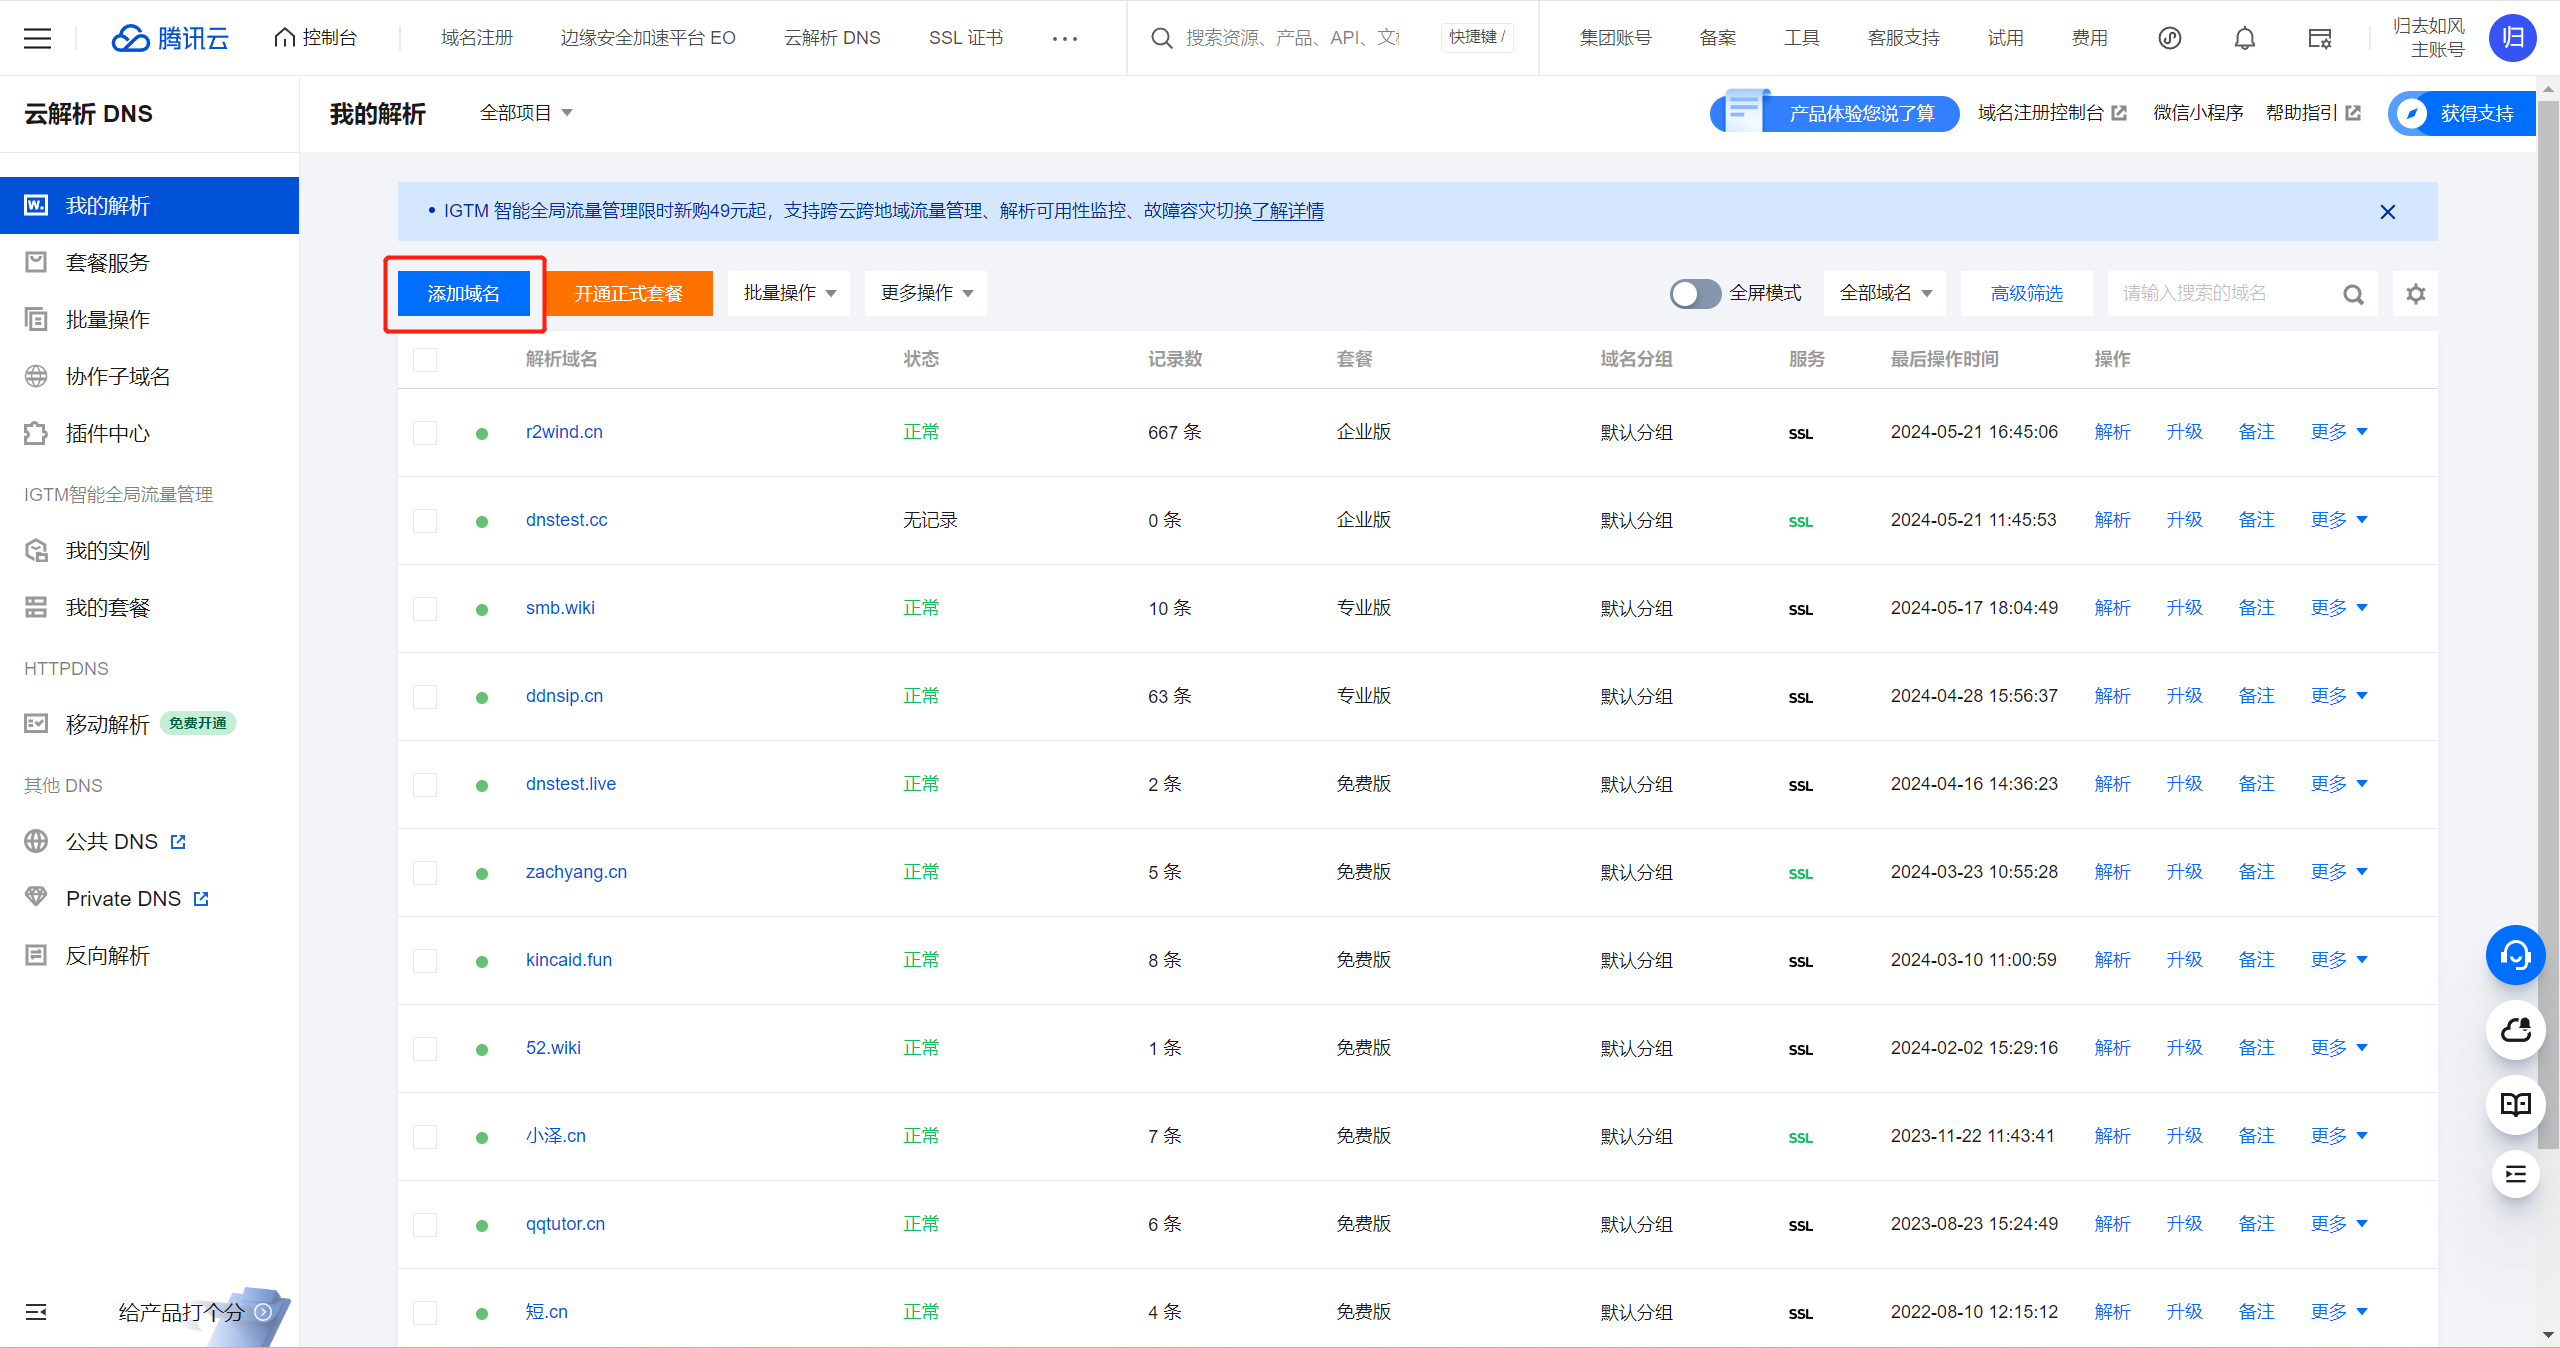The height and width of the screenshot is (1348, 2560).
Task: Collapse sidebar using bottom-left menu icon
Action: (36, 1312)
